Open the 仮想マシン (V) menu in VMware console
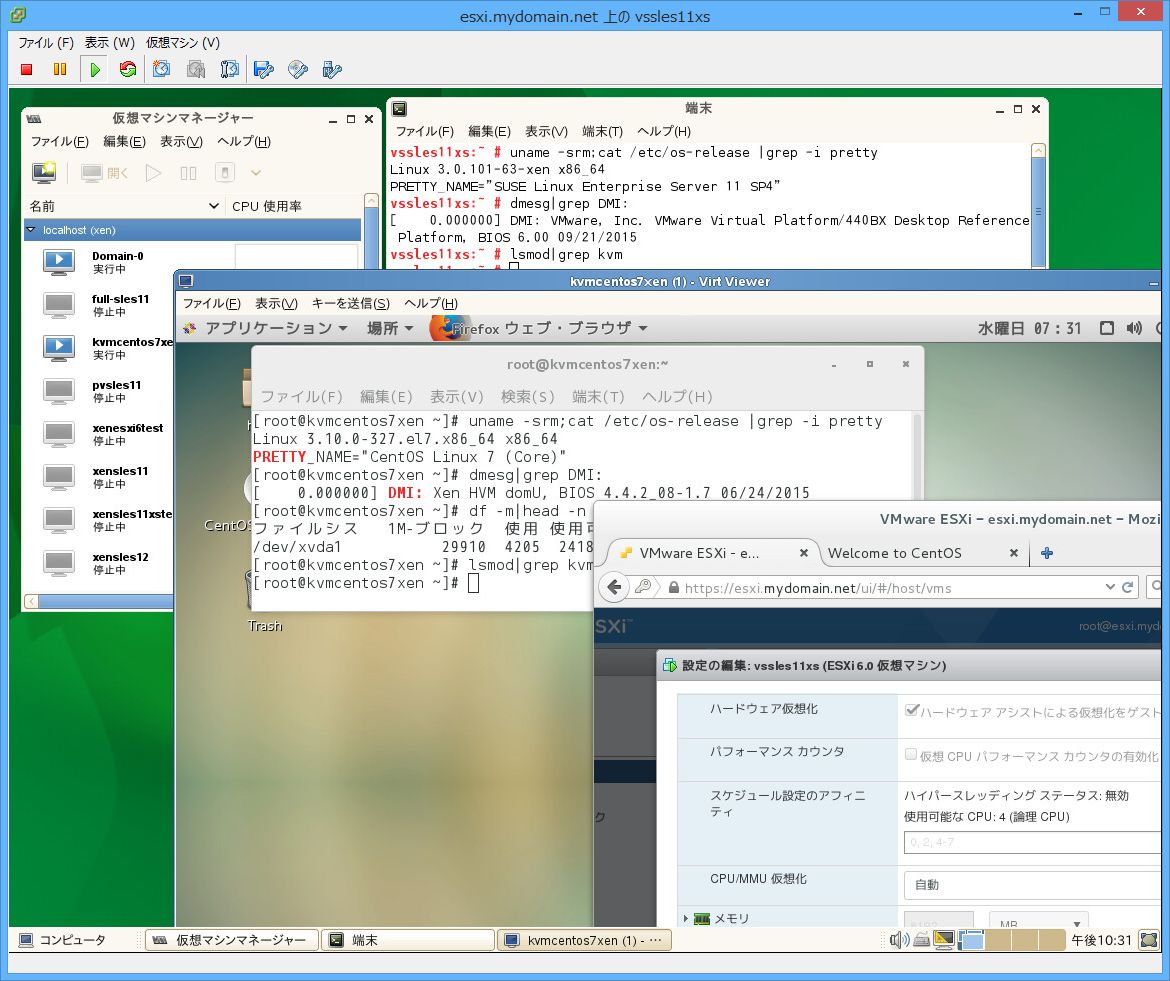 [183, 43]
